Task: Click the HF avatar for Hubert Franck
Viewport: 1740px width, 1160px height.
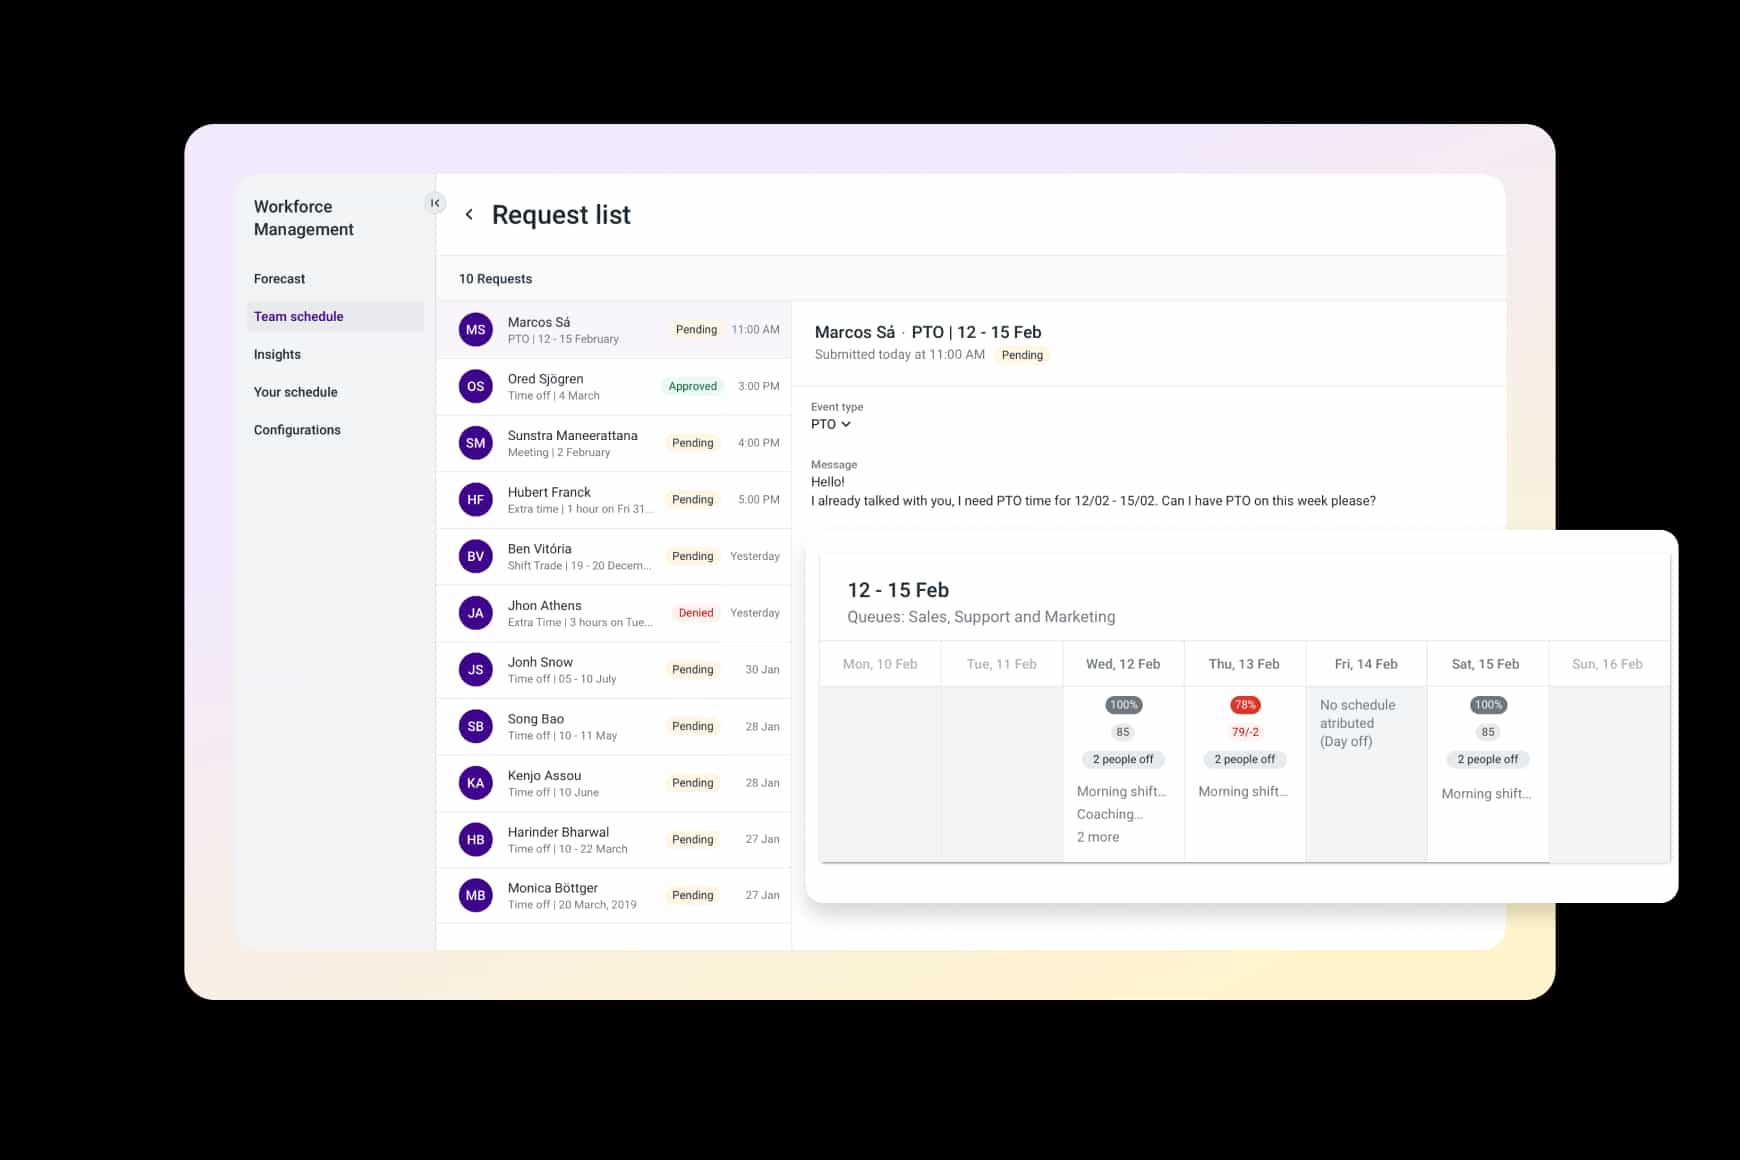Action: pyautogui.click(x=475, y=500)
